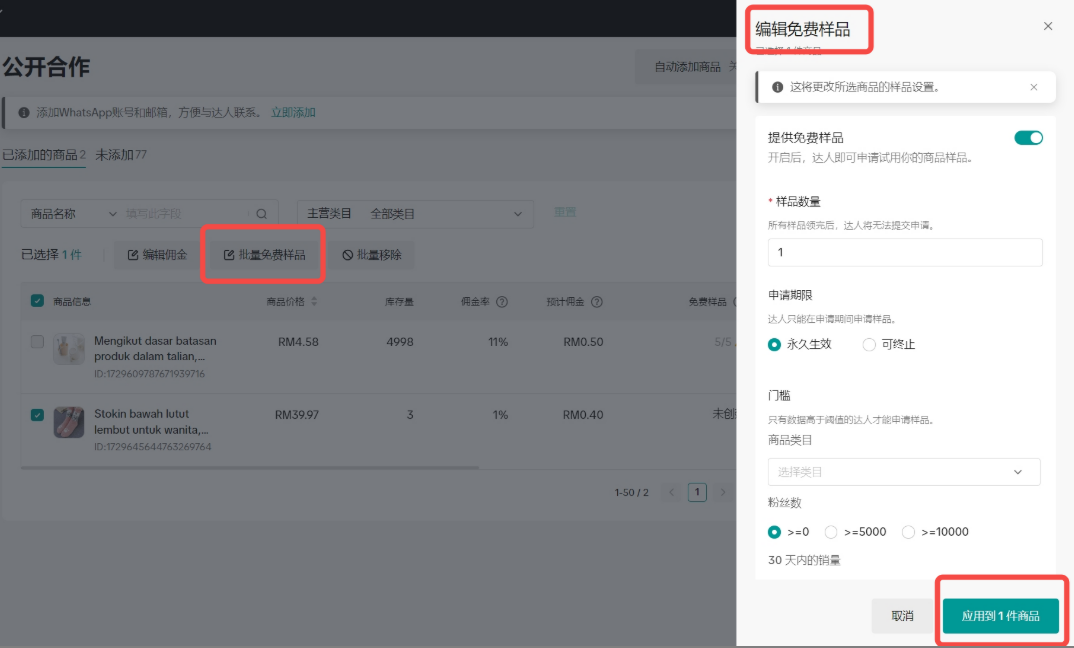Click the 立即添加 link

pos(294,112)
